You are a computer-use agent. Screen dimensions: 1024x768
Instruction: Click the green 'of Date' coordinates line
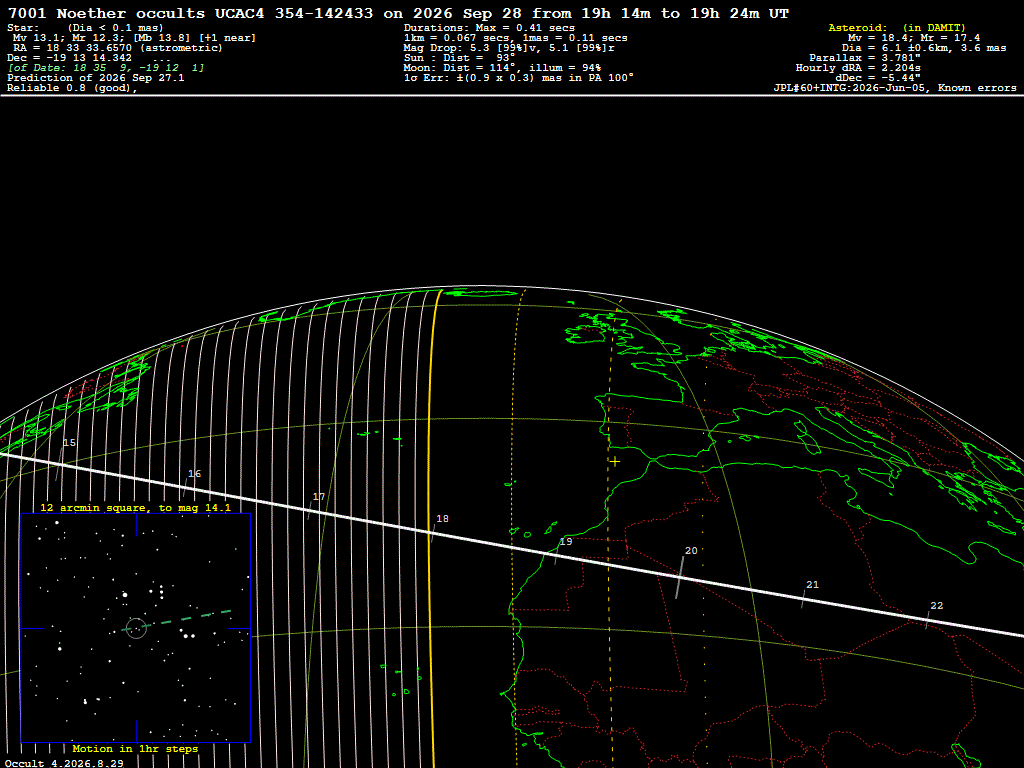tap(106, 68)
